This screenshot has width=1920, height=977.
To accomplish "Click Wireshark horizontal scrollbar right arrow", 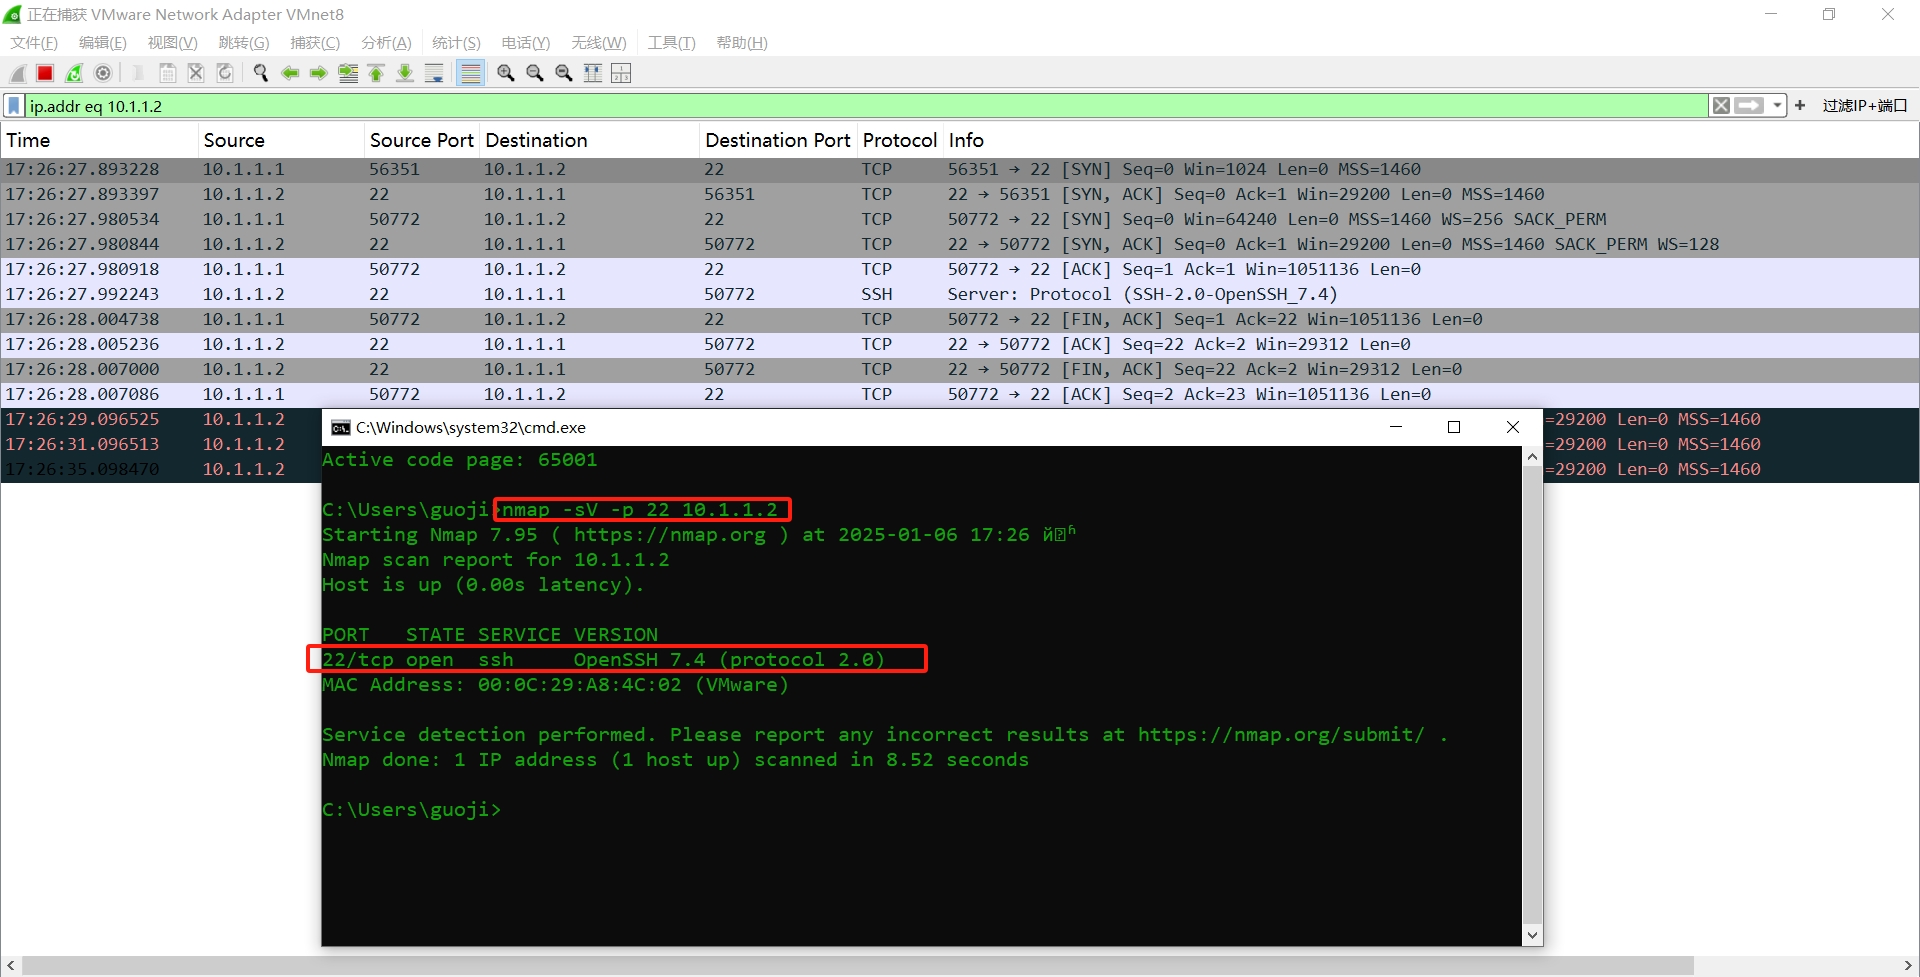I will pos(1910,965).
